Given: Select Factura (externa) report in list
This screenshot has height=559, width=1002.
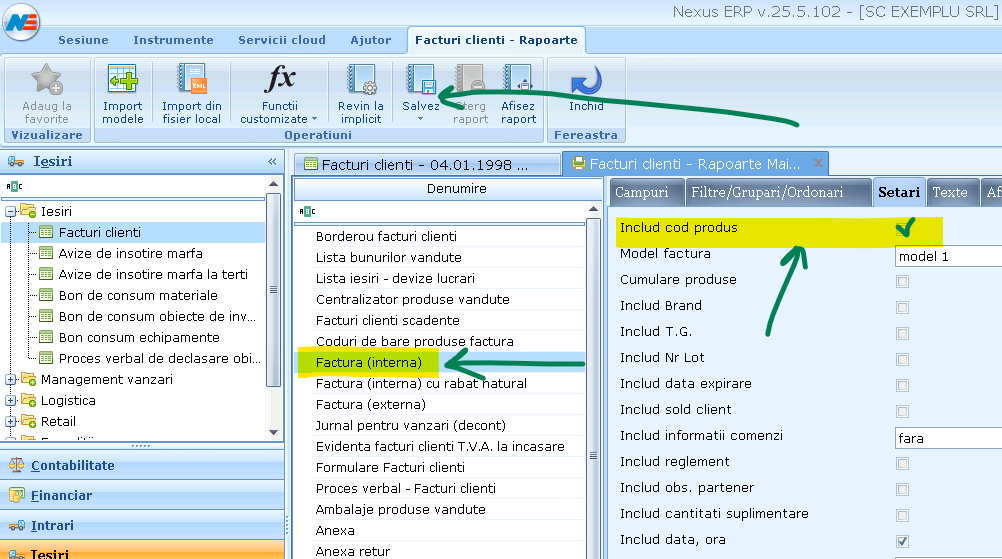Looking at the screenshot, I should [370, 405].
